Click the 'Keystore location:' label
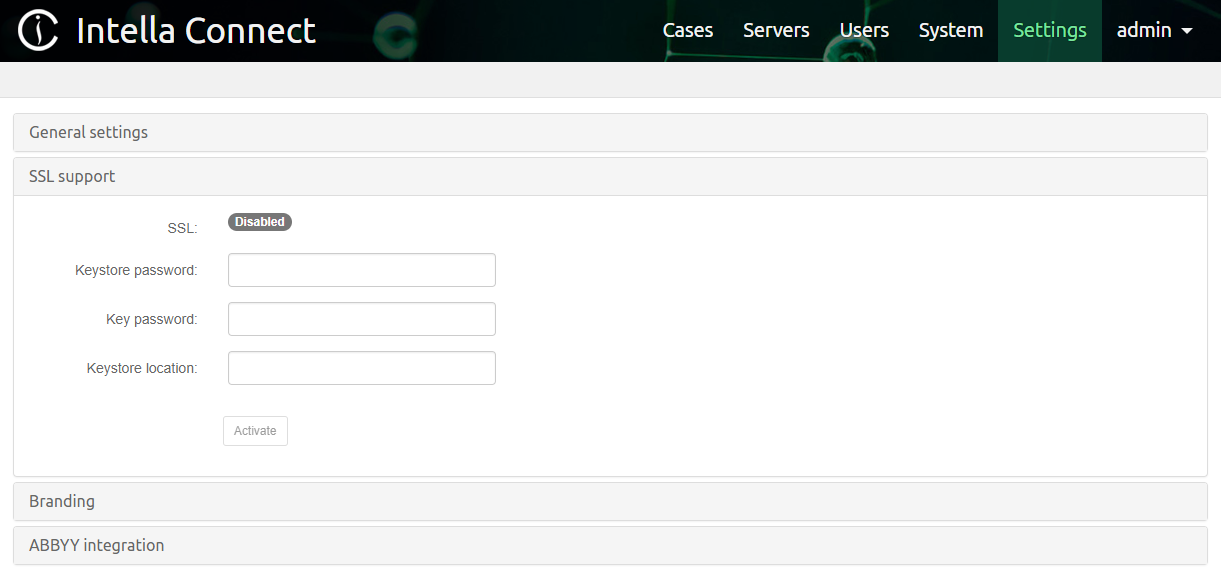 tap(142, 368)
